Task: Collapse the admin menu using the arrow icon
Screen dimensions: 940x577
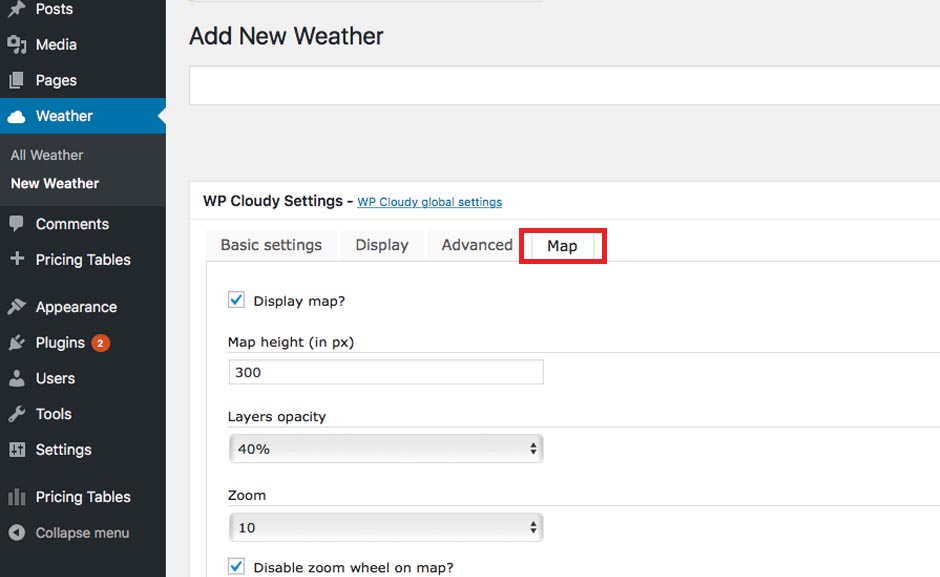Action: tap(17, 533)
